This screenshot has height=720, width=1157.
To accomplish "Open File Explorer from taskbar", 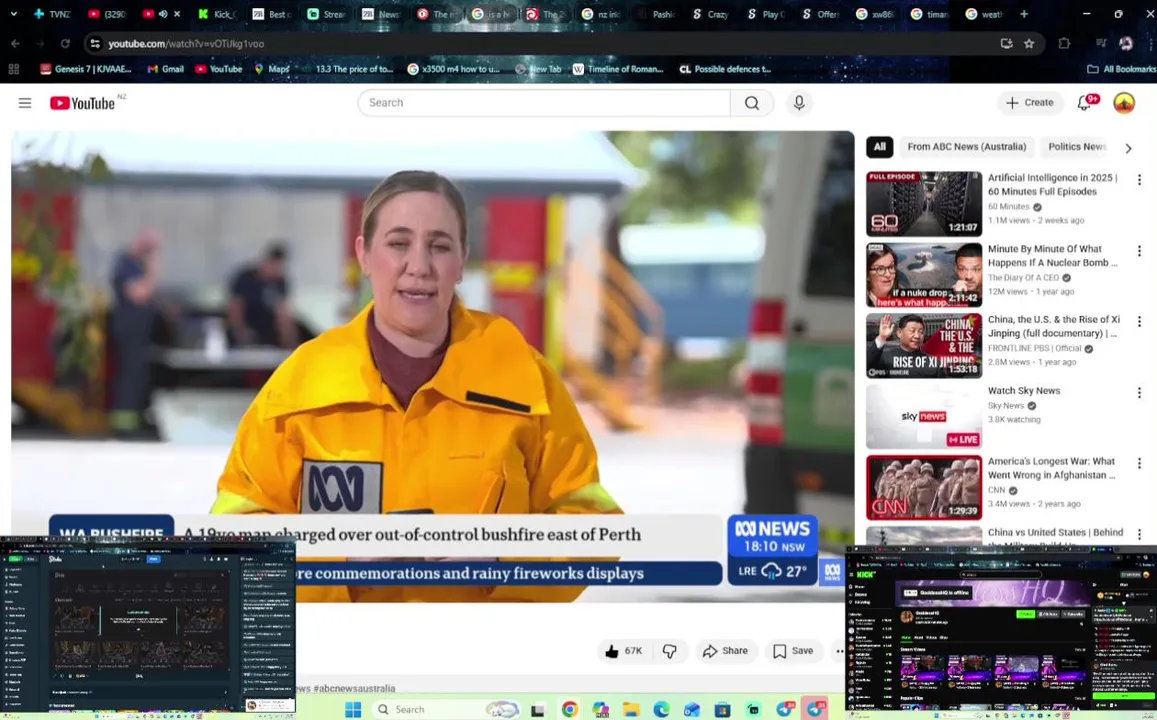I will 631,710.
